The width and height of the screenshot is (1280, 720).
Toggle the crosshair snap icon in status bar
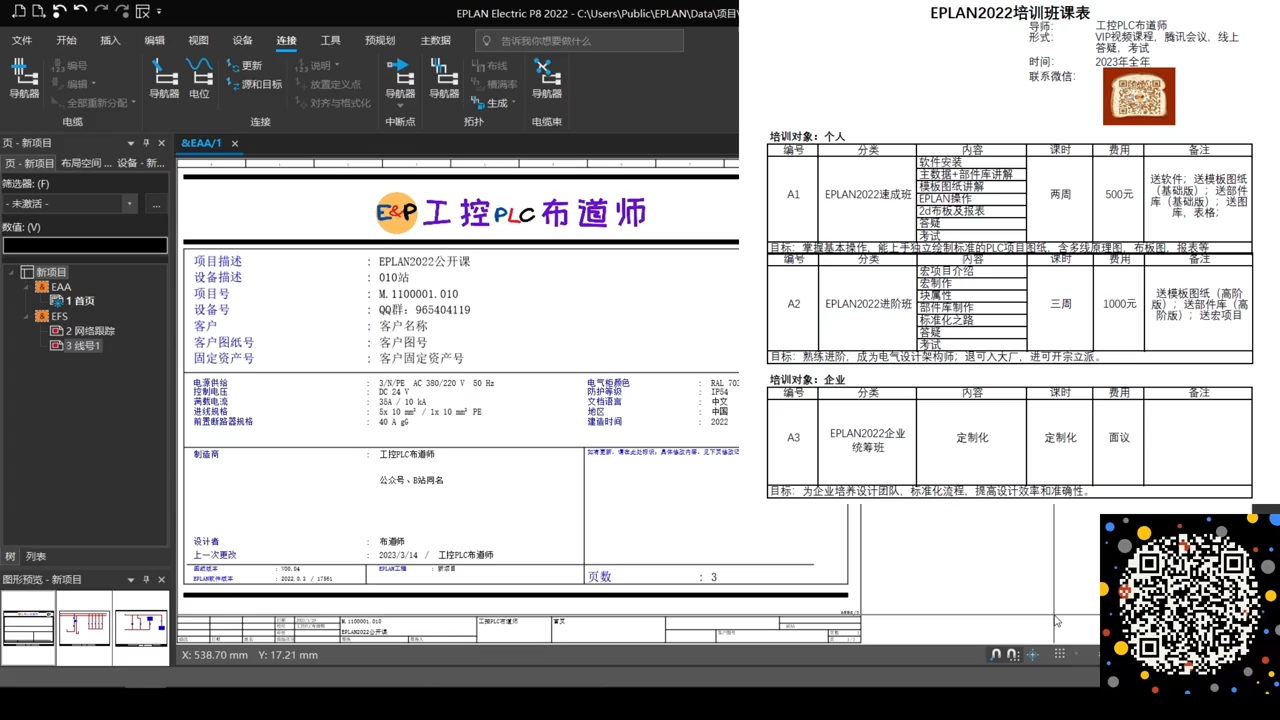(x=1033, y=655)
